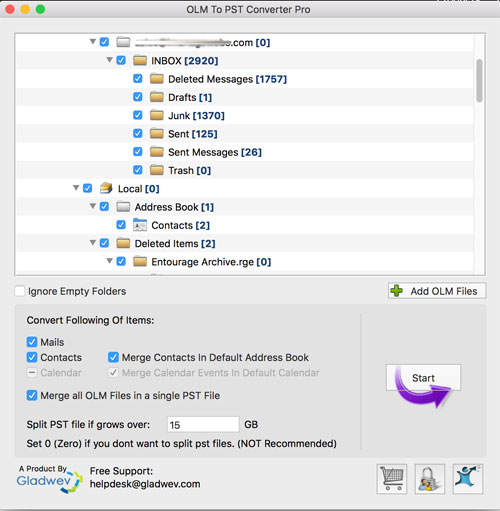
Task: Collapse the Local account node
Action: (x=76, y=188)
